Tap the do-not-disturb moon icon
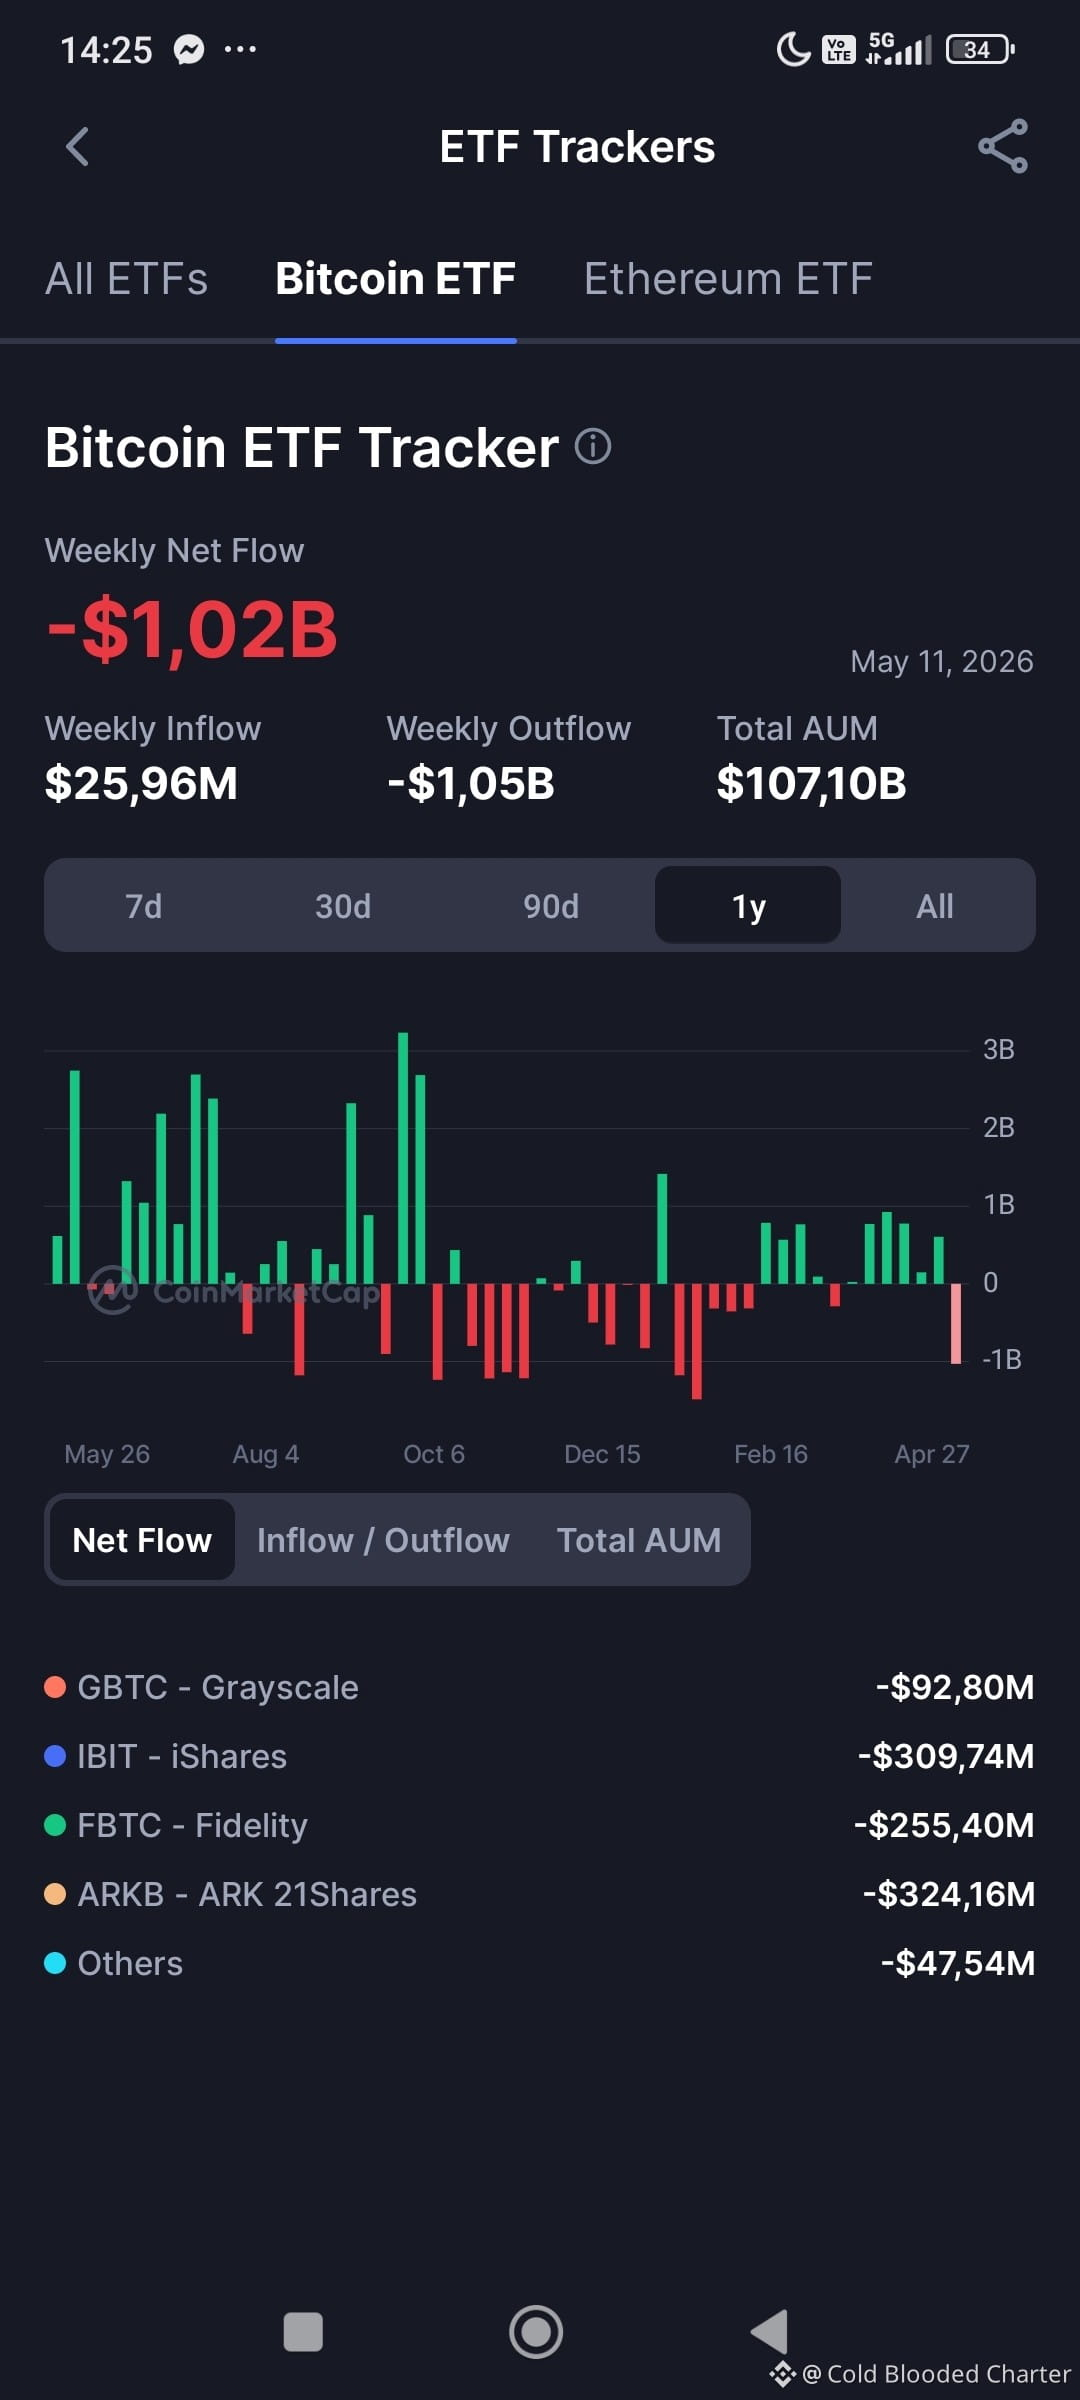 [x=793, y=49]
